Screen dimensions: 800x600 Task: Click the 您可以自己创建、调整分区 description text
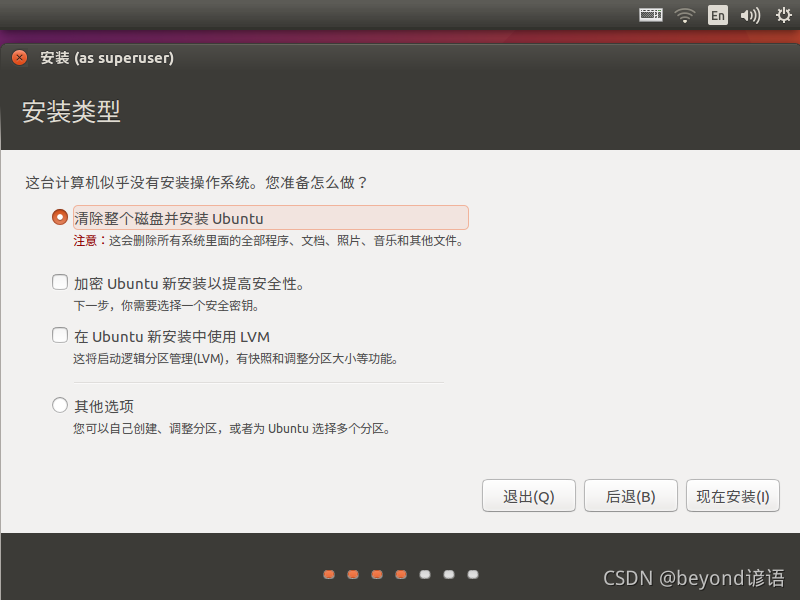pos(232,429)
